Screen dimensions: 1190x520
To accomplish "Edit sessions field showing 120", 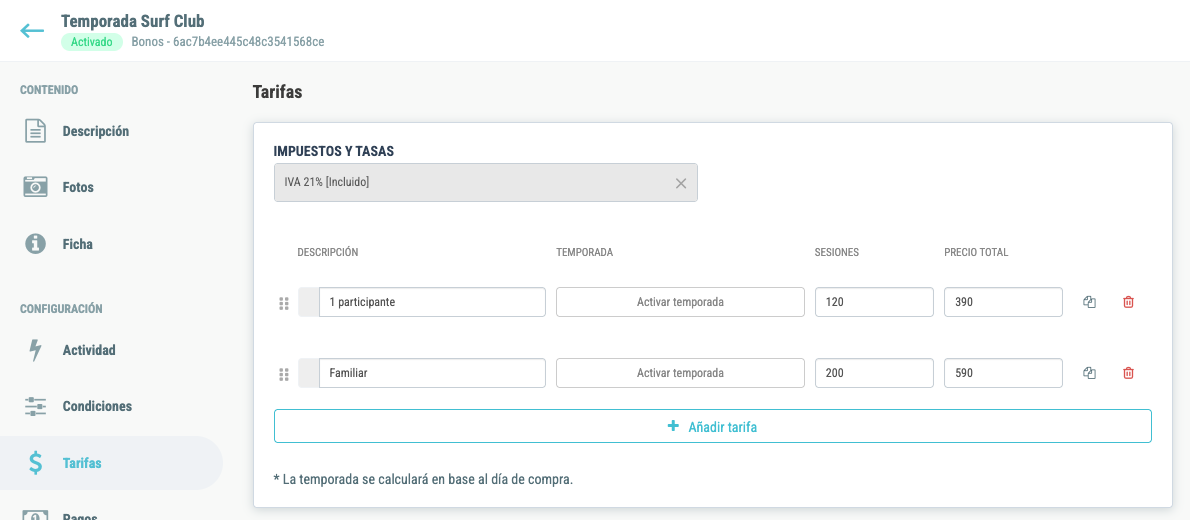I will click(874, 302).
